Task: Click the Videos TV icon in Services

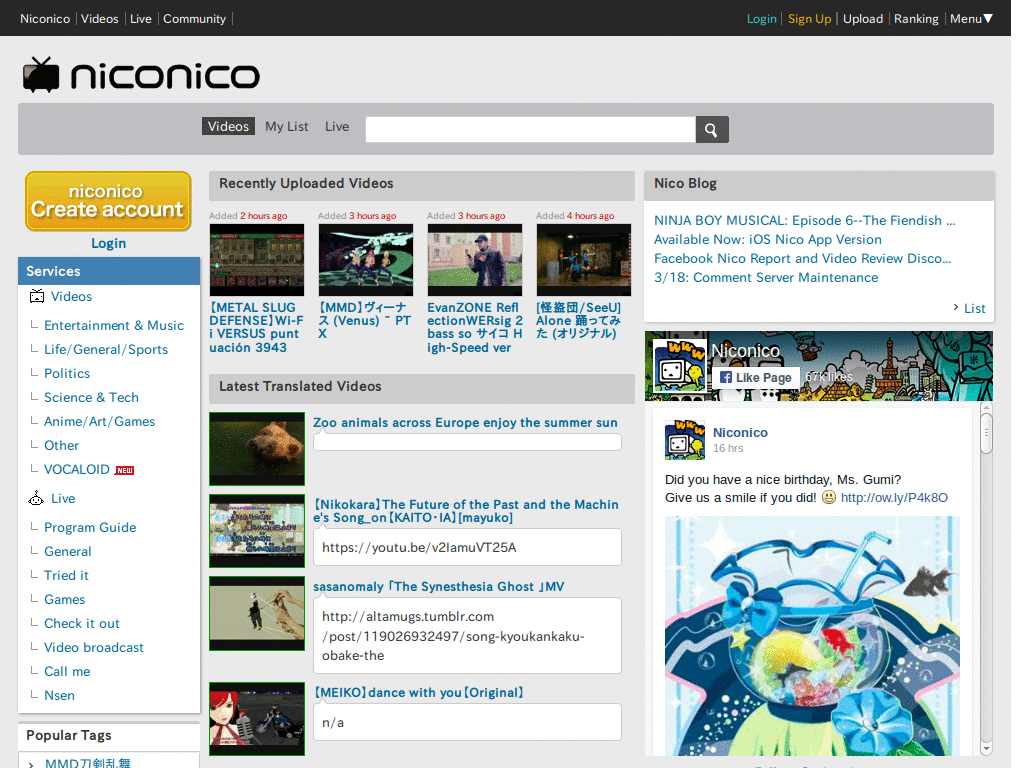Action: click(37, 296)
